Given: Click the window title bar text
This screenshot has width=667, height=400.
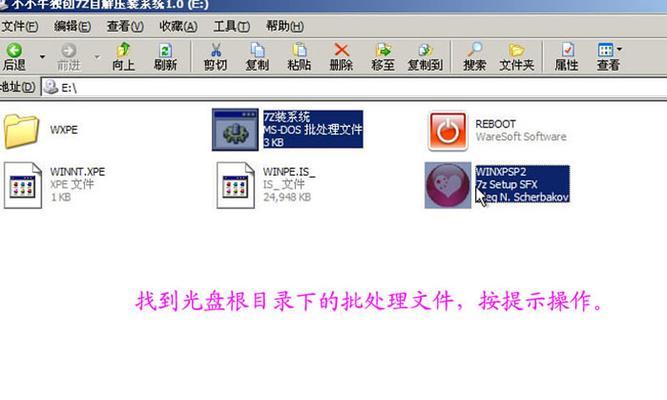Looking at the screenshot, I should (110, 5).
